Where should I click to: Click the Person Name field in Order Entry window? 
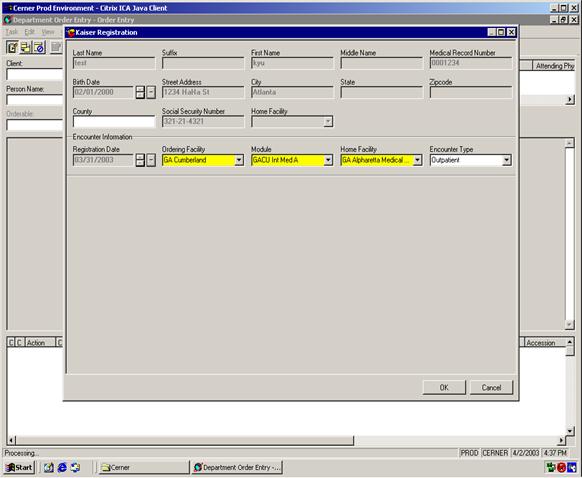pos(35,100)
